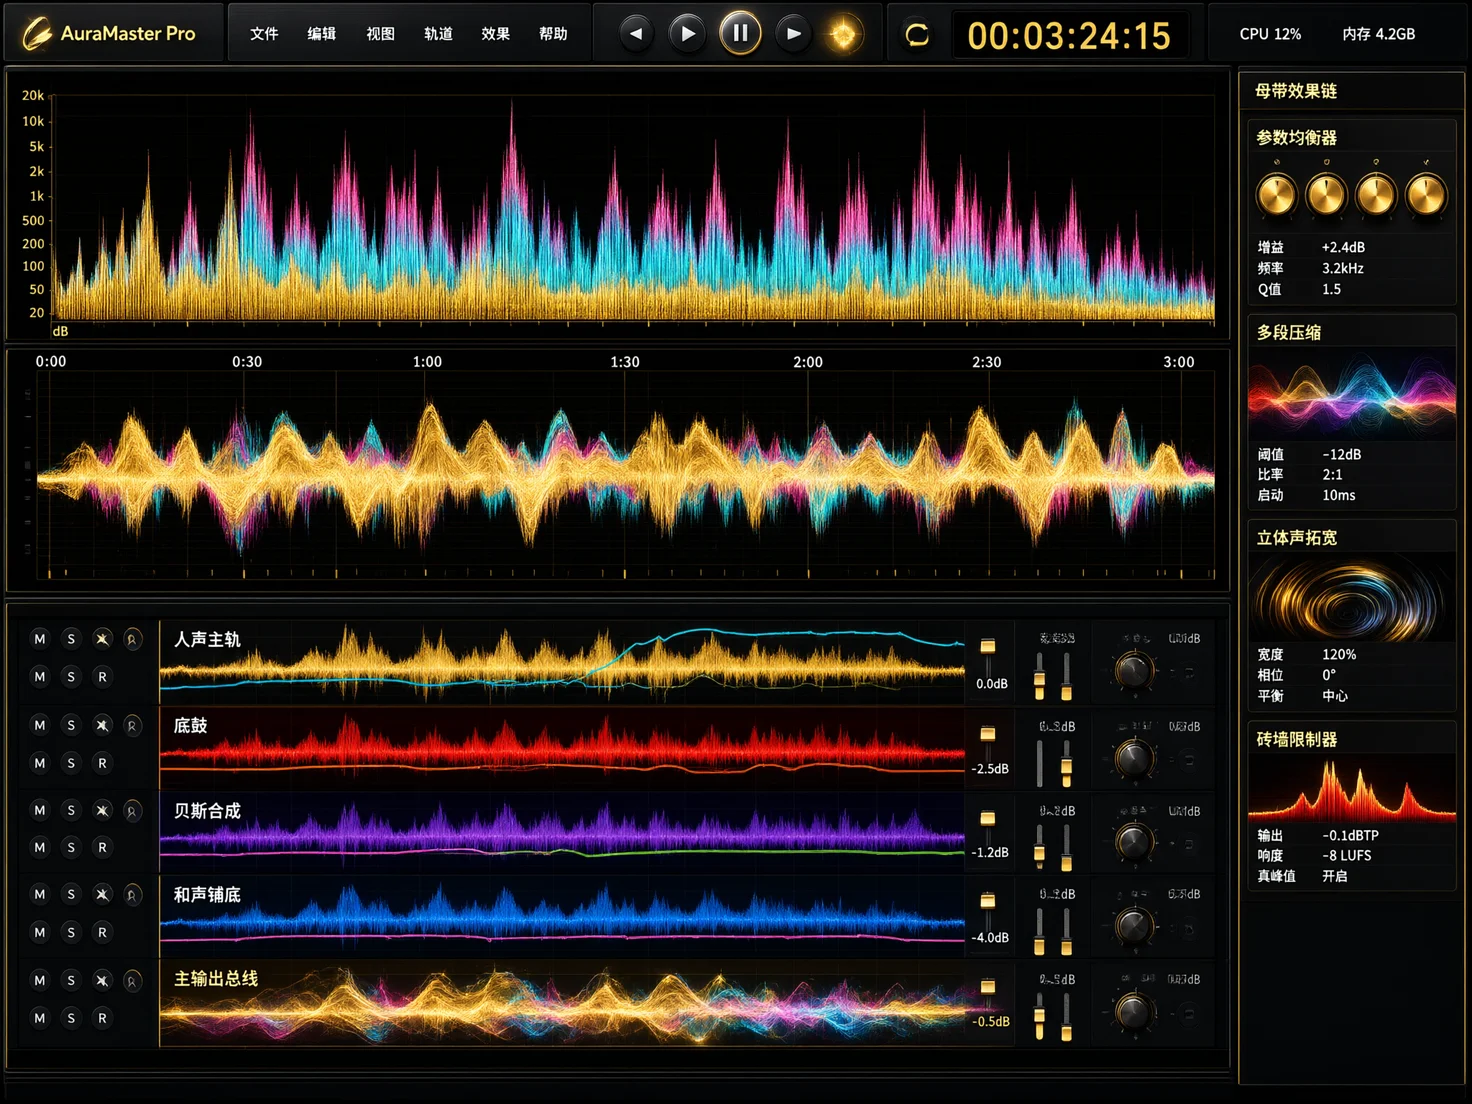Open the 立体声拓宽 swirl display
The height and width of the screenshot is (1104, 1472).
tap(1351, 597)
